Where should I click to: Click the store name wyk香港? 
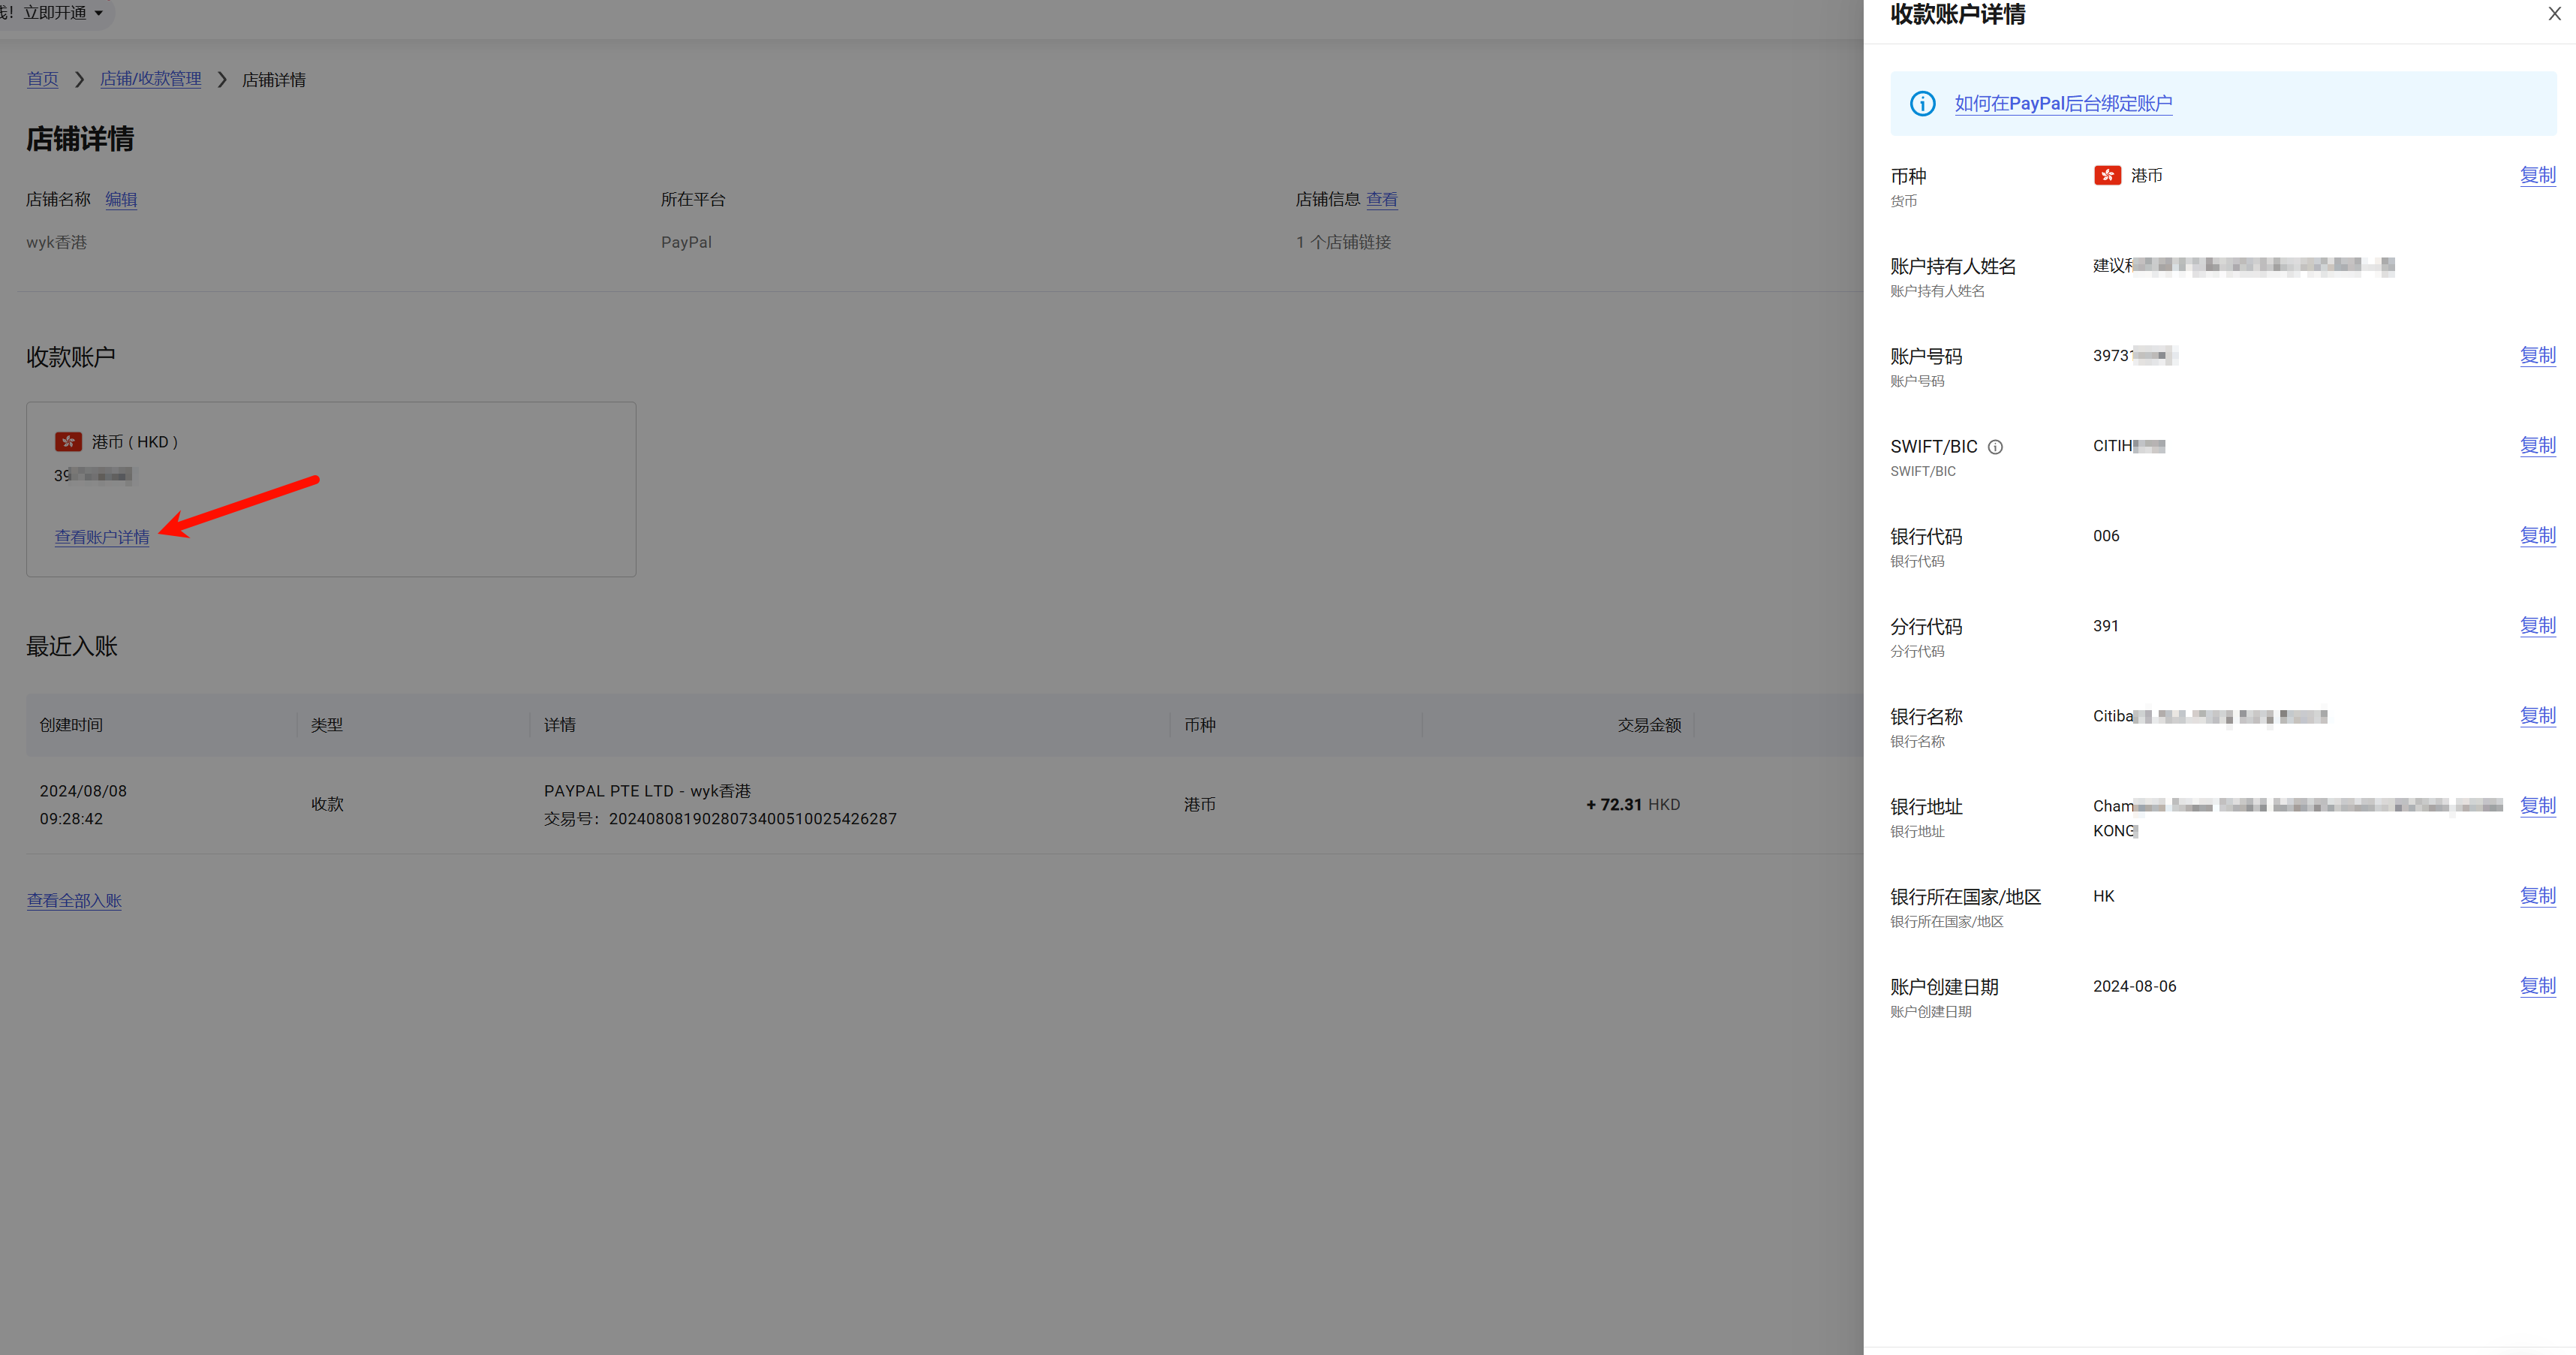pos(56,242)
